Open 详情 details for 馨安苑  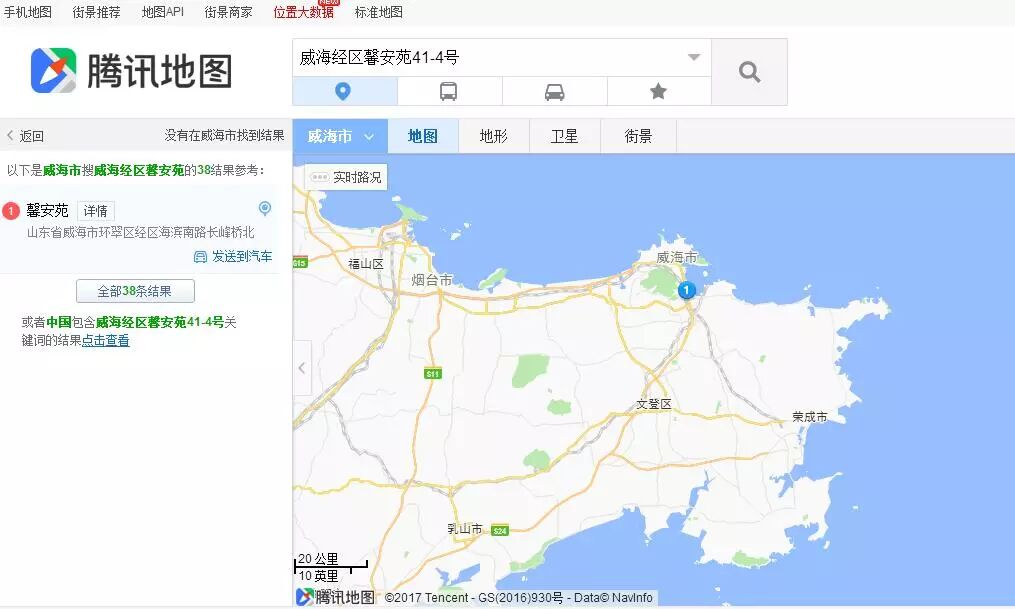pos(96,211)
